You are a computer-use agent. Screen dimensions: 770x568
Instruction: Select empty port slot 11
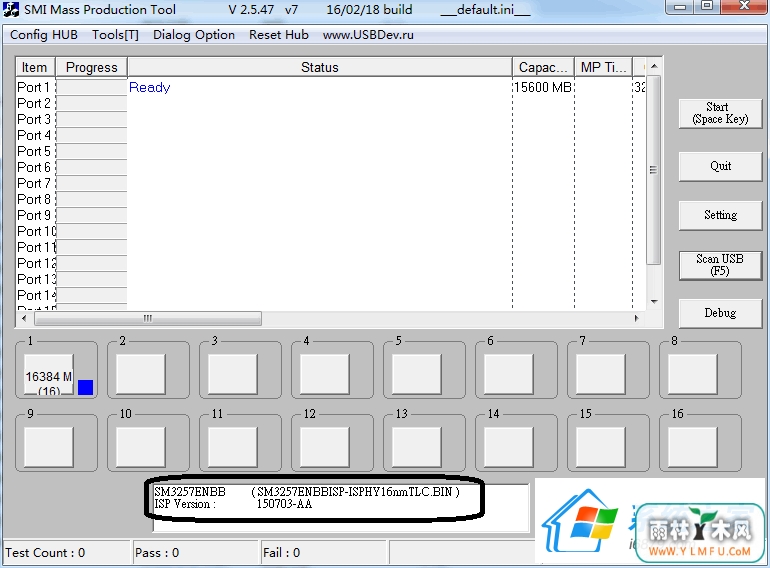click(x=232, y=447)
